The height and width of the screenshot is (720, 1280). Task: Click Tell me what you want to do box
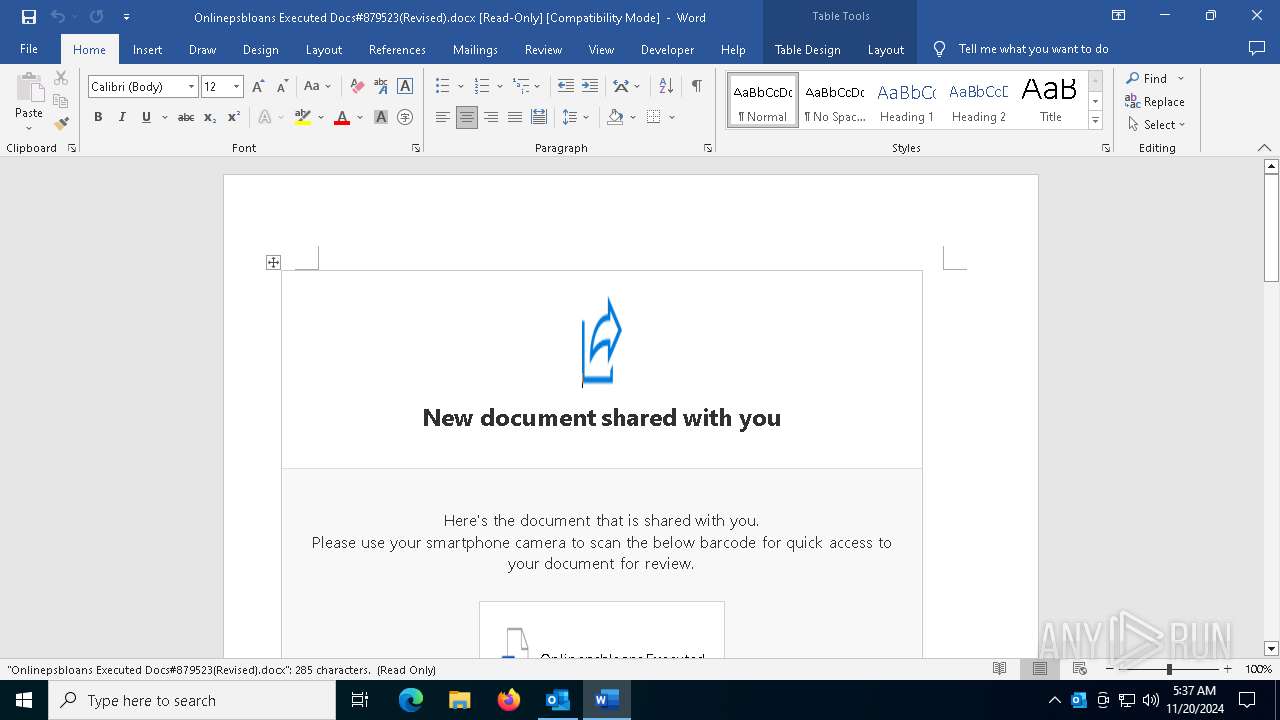1033,49
